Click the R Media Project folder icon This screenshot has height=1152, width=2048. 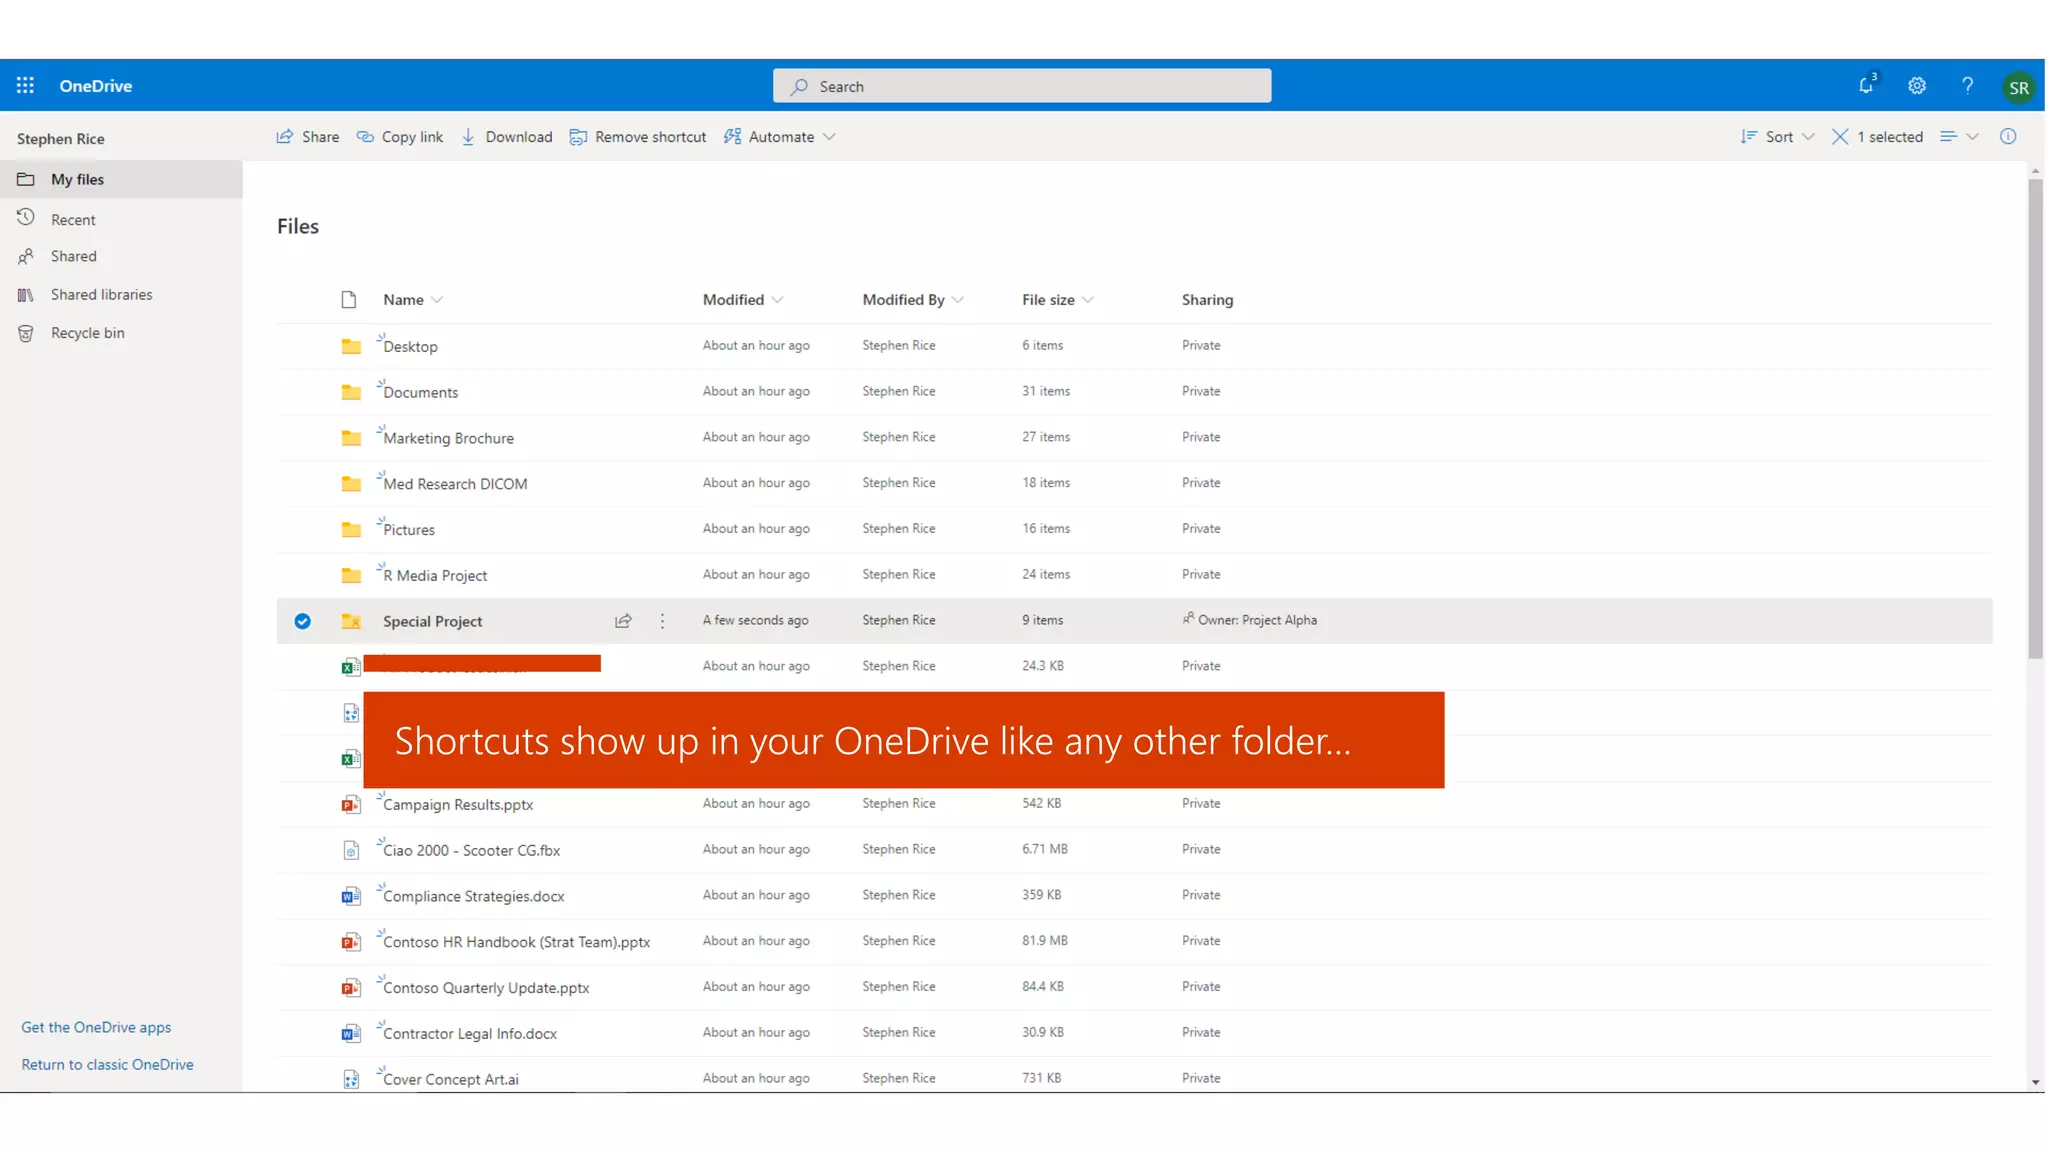(351, 575)
